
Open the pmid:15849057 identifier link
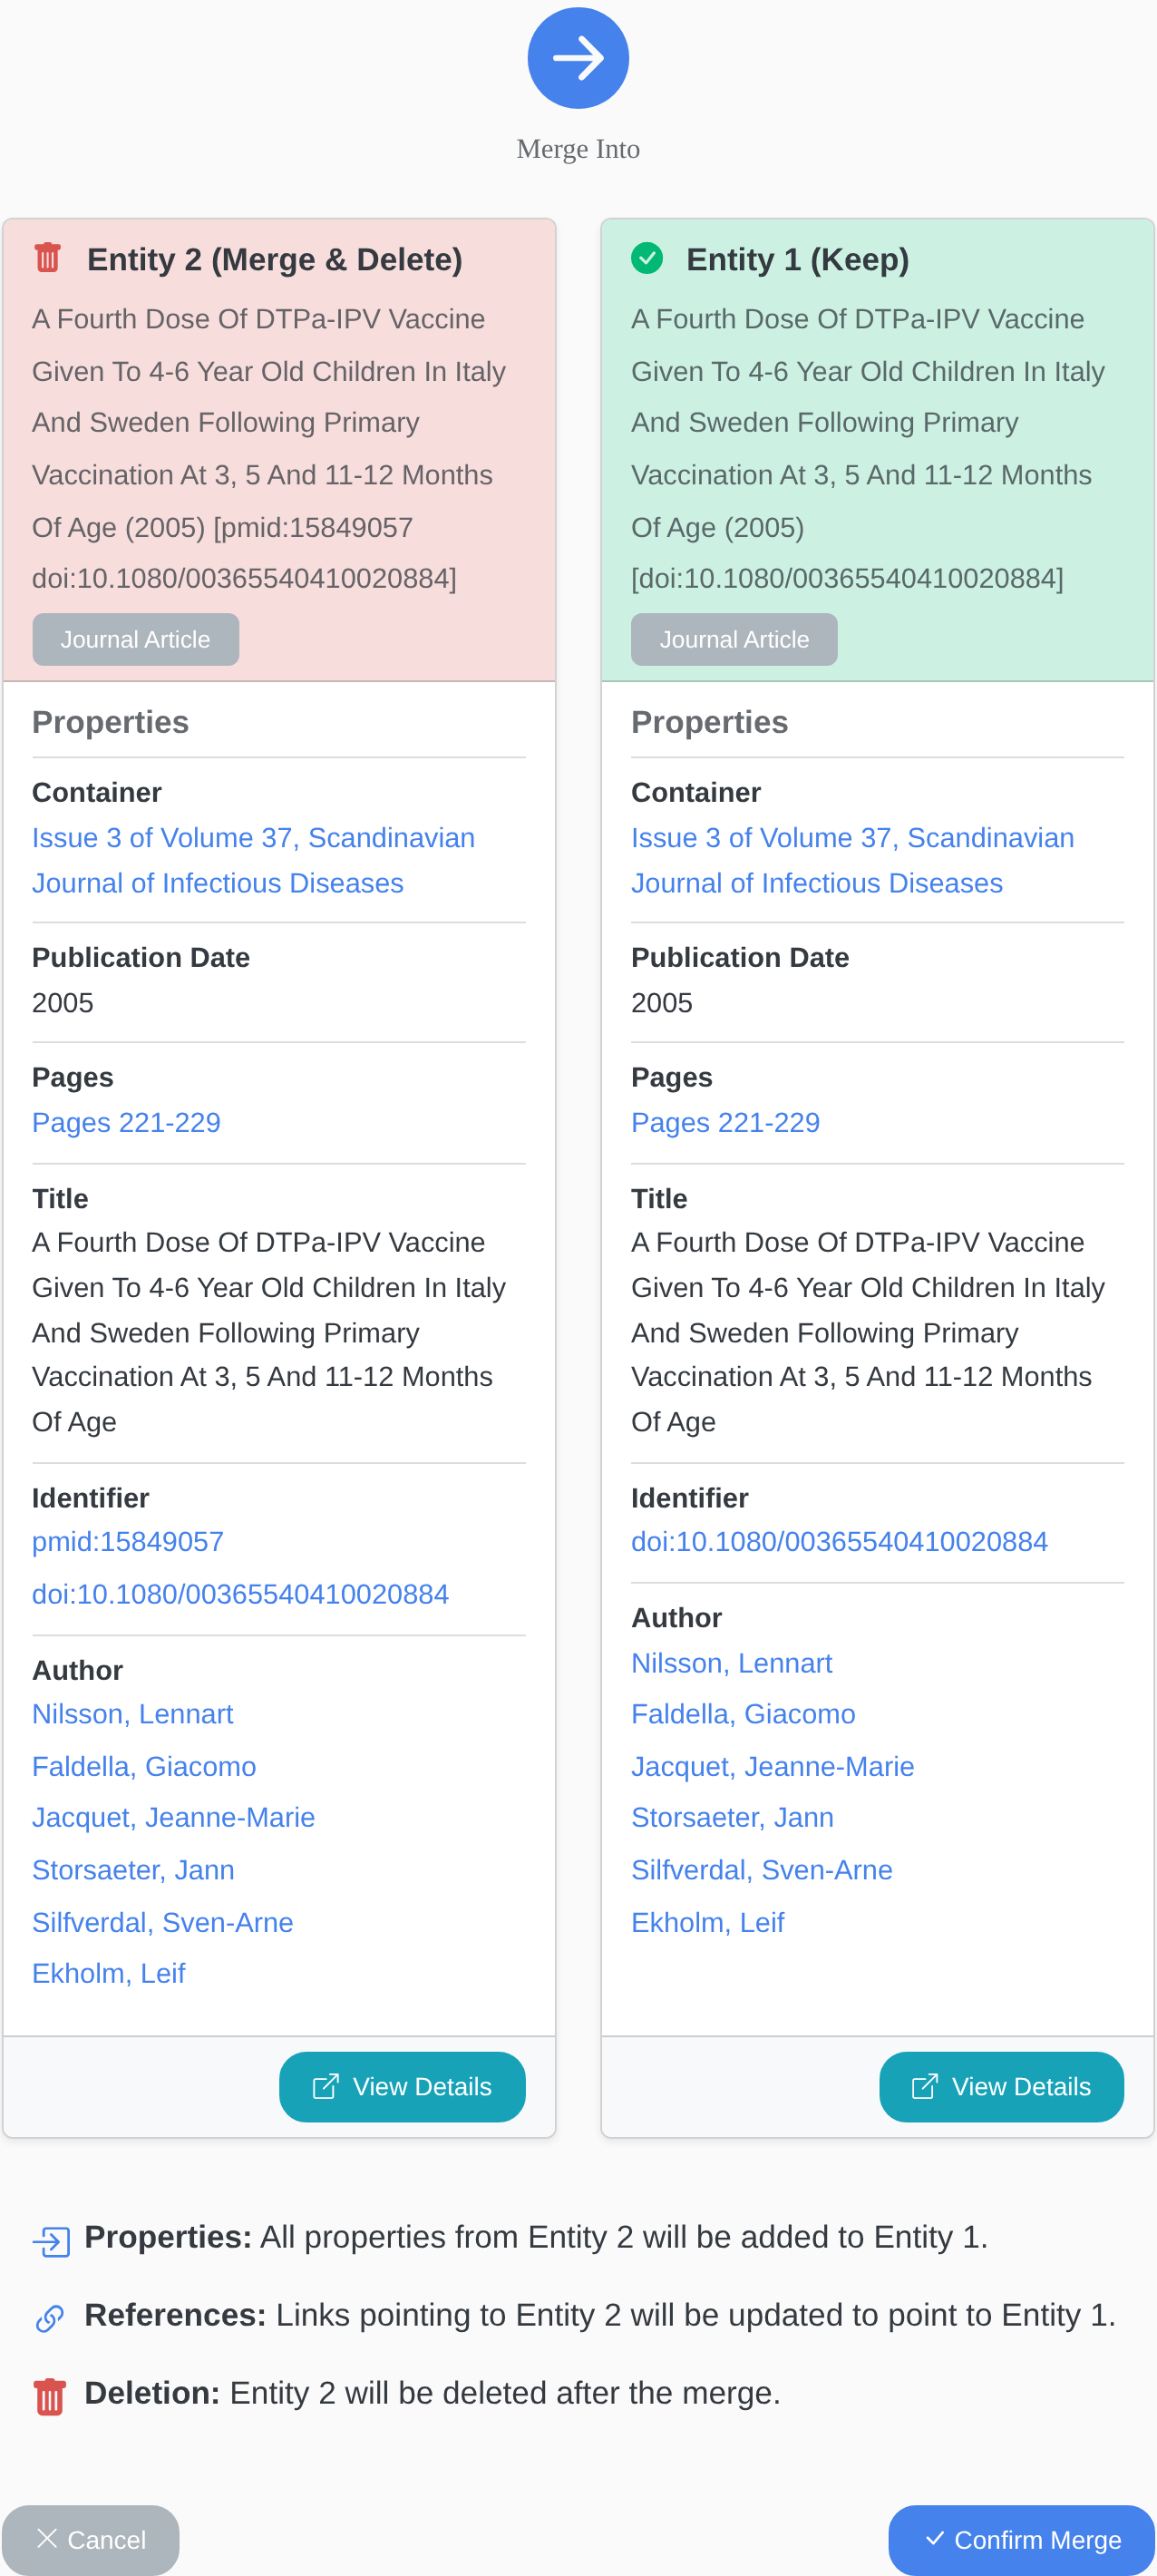click(128, 1541)
